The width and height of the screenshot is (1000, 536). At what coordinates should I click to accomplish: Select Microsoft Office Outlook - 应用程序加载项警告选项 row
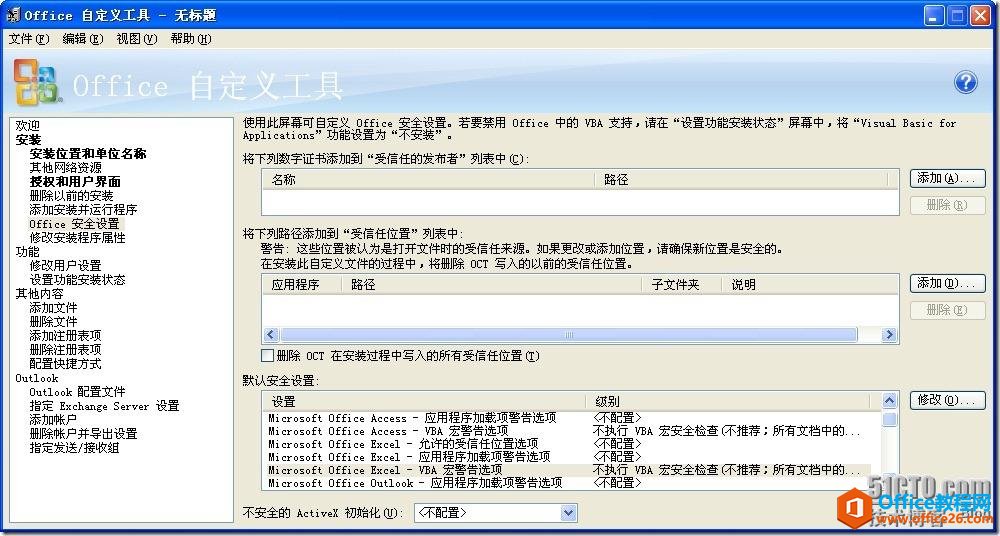click(x=566, y=484)
